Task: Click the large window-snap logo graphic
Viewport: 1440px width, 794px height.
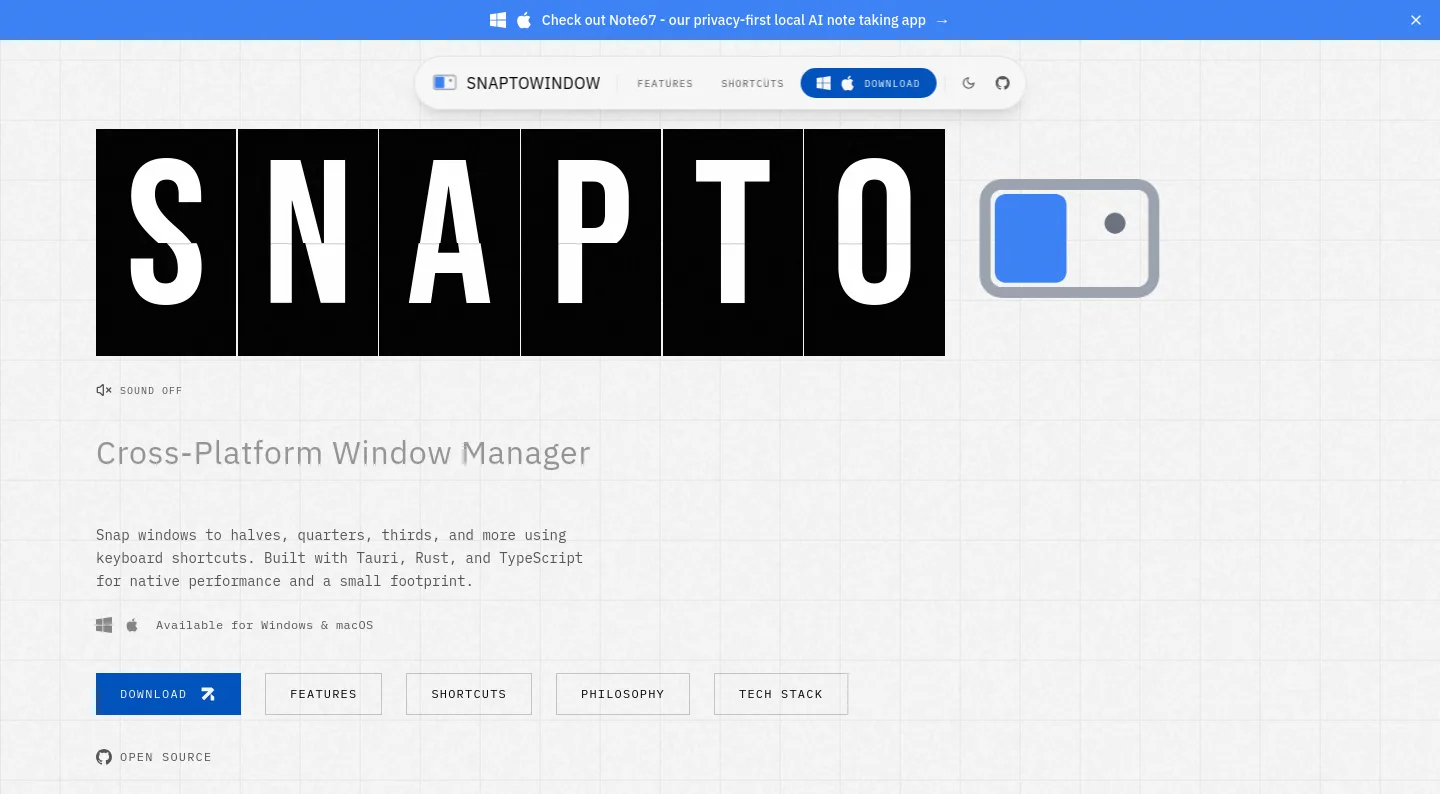Action: pyautogui.click(x=1069, y=238)
